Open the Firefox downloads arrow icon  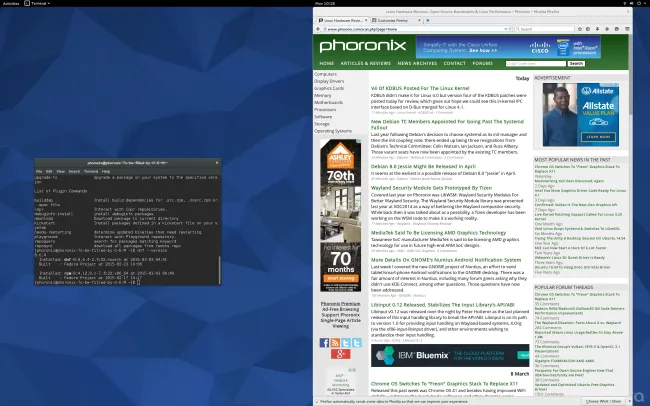pos(597,29)
